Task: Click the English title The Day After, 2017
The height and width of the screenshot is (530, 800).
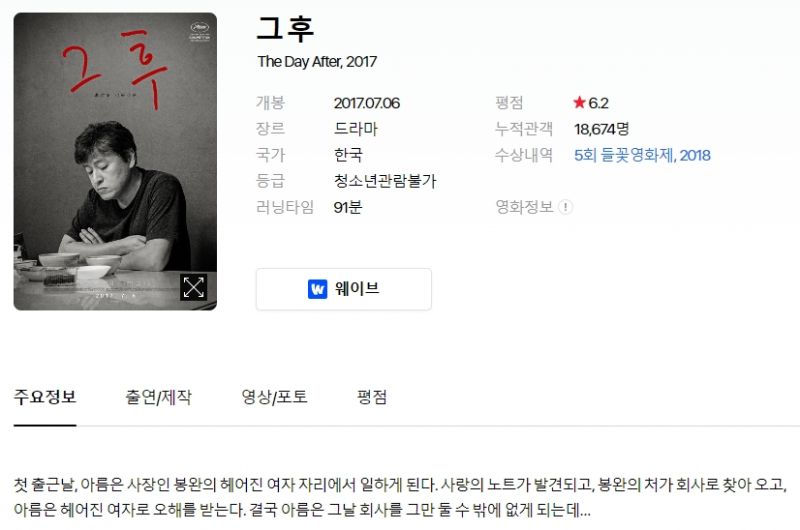Action: coord(317,62)
